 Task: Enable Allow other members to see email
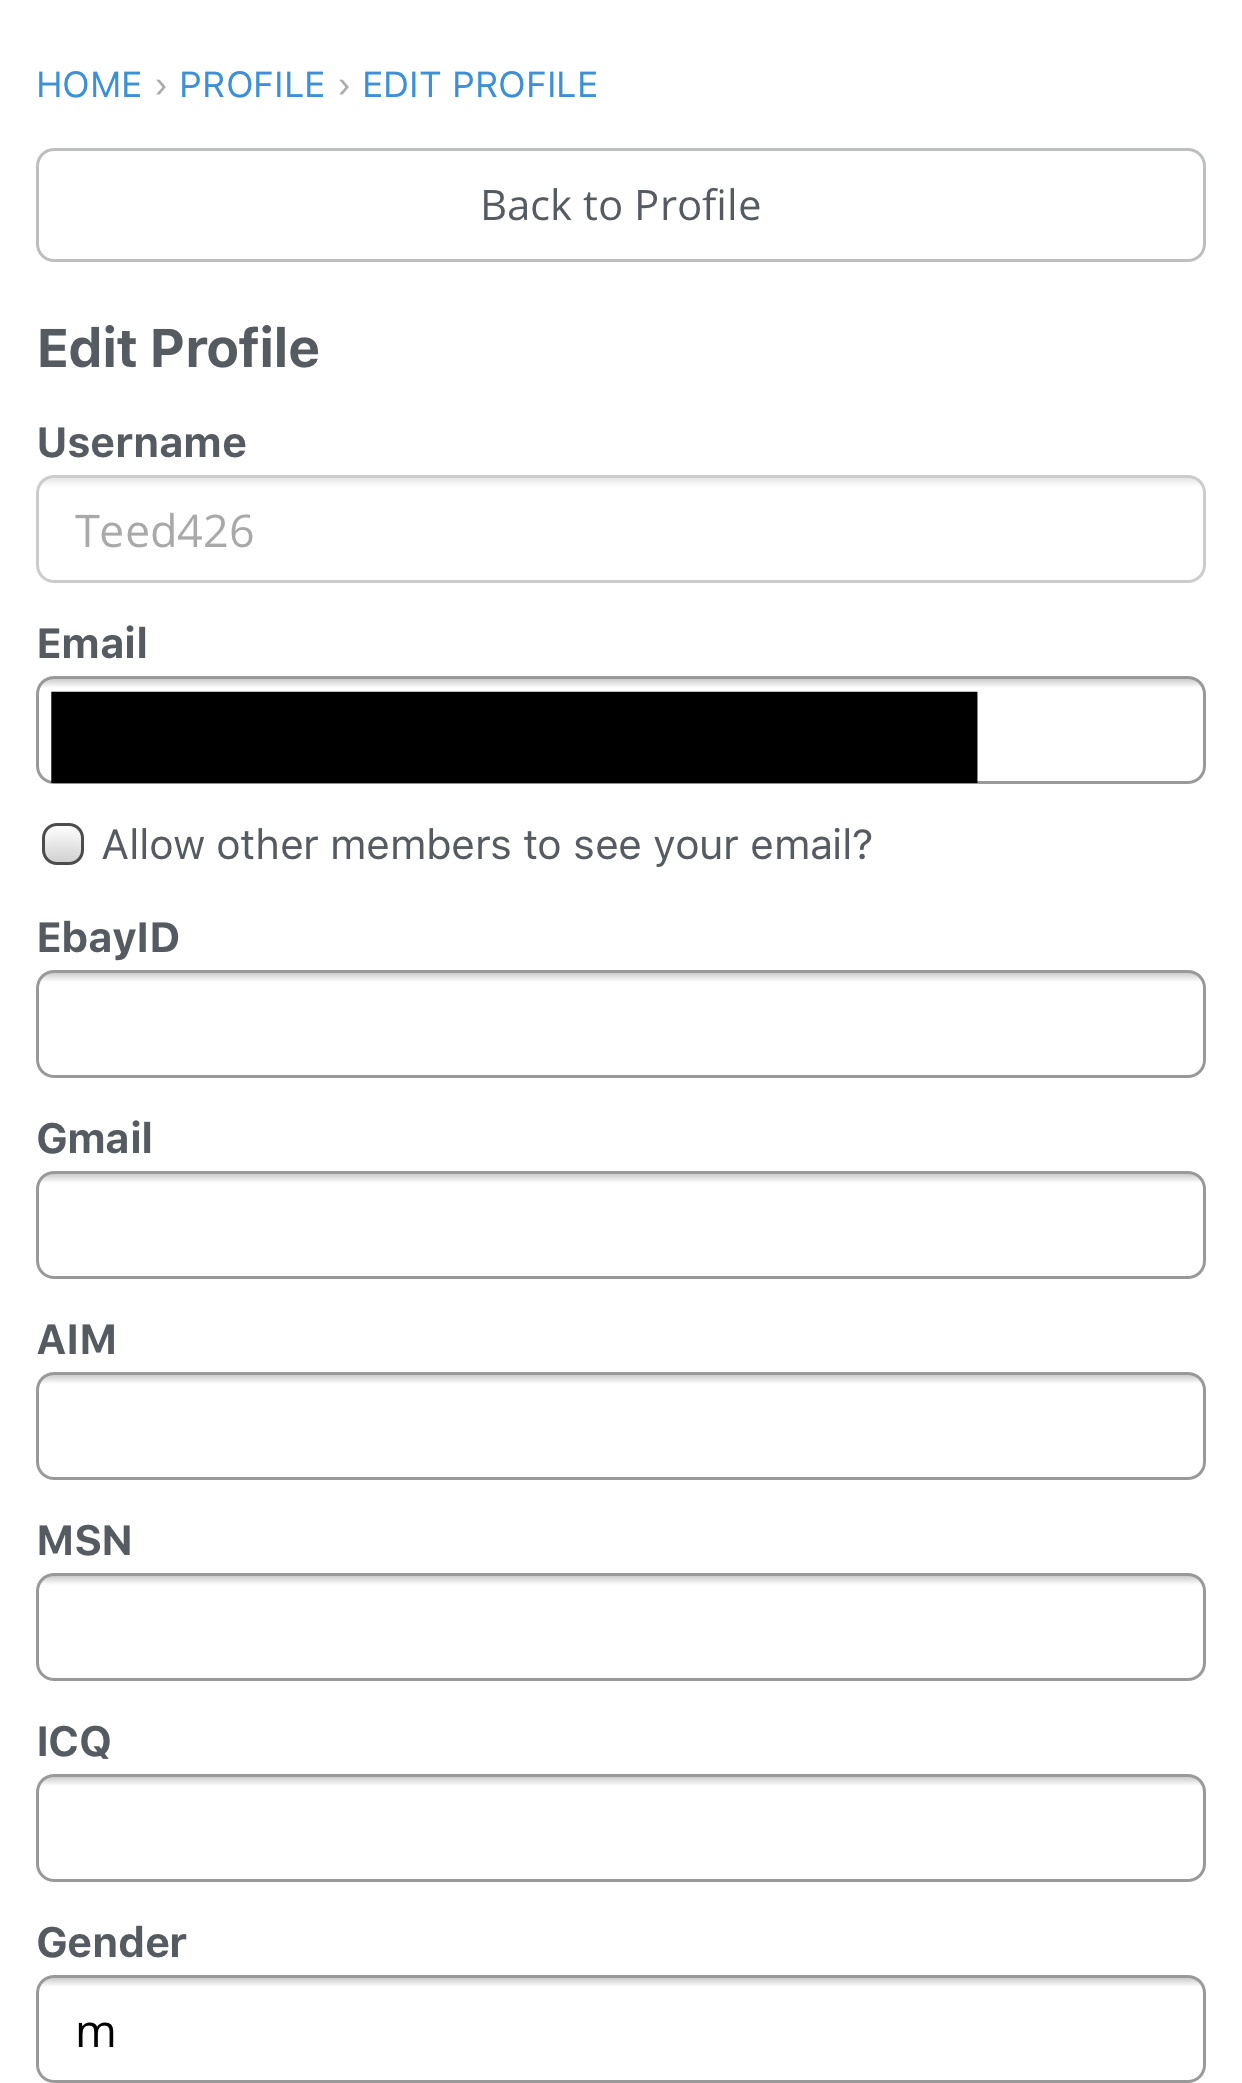coord(63,844)
